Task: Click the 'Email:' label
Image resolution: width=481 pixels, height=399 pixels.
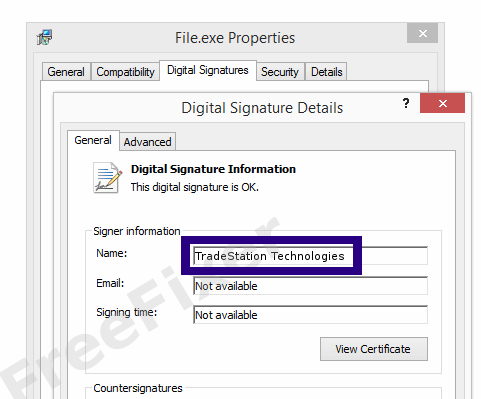Action: (110, 283)
